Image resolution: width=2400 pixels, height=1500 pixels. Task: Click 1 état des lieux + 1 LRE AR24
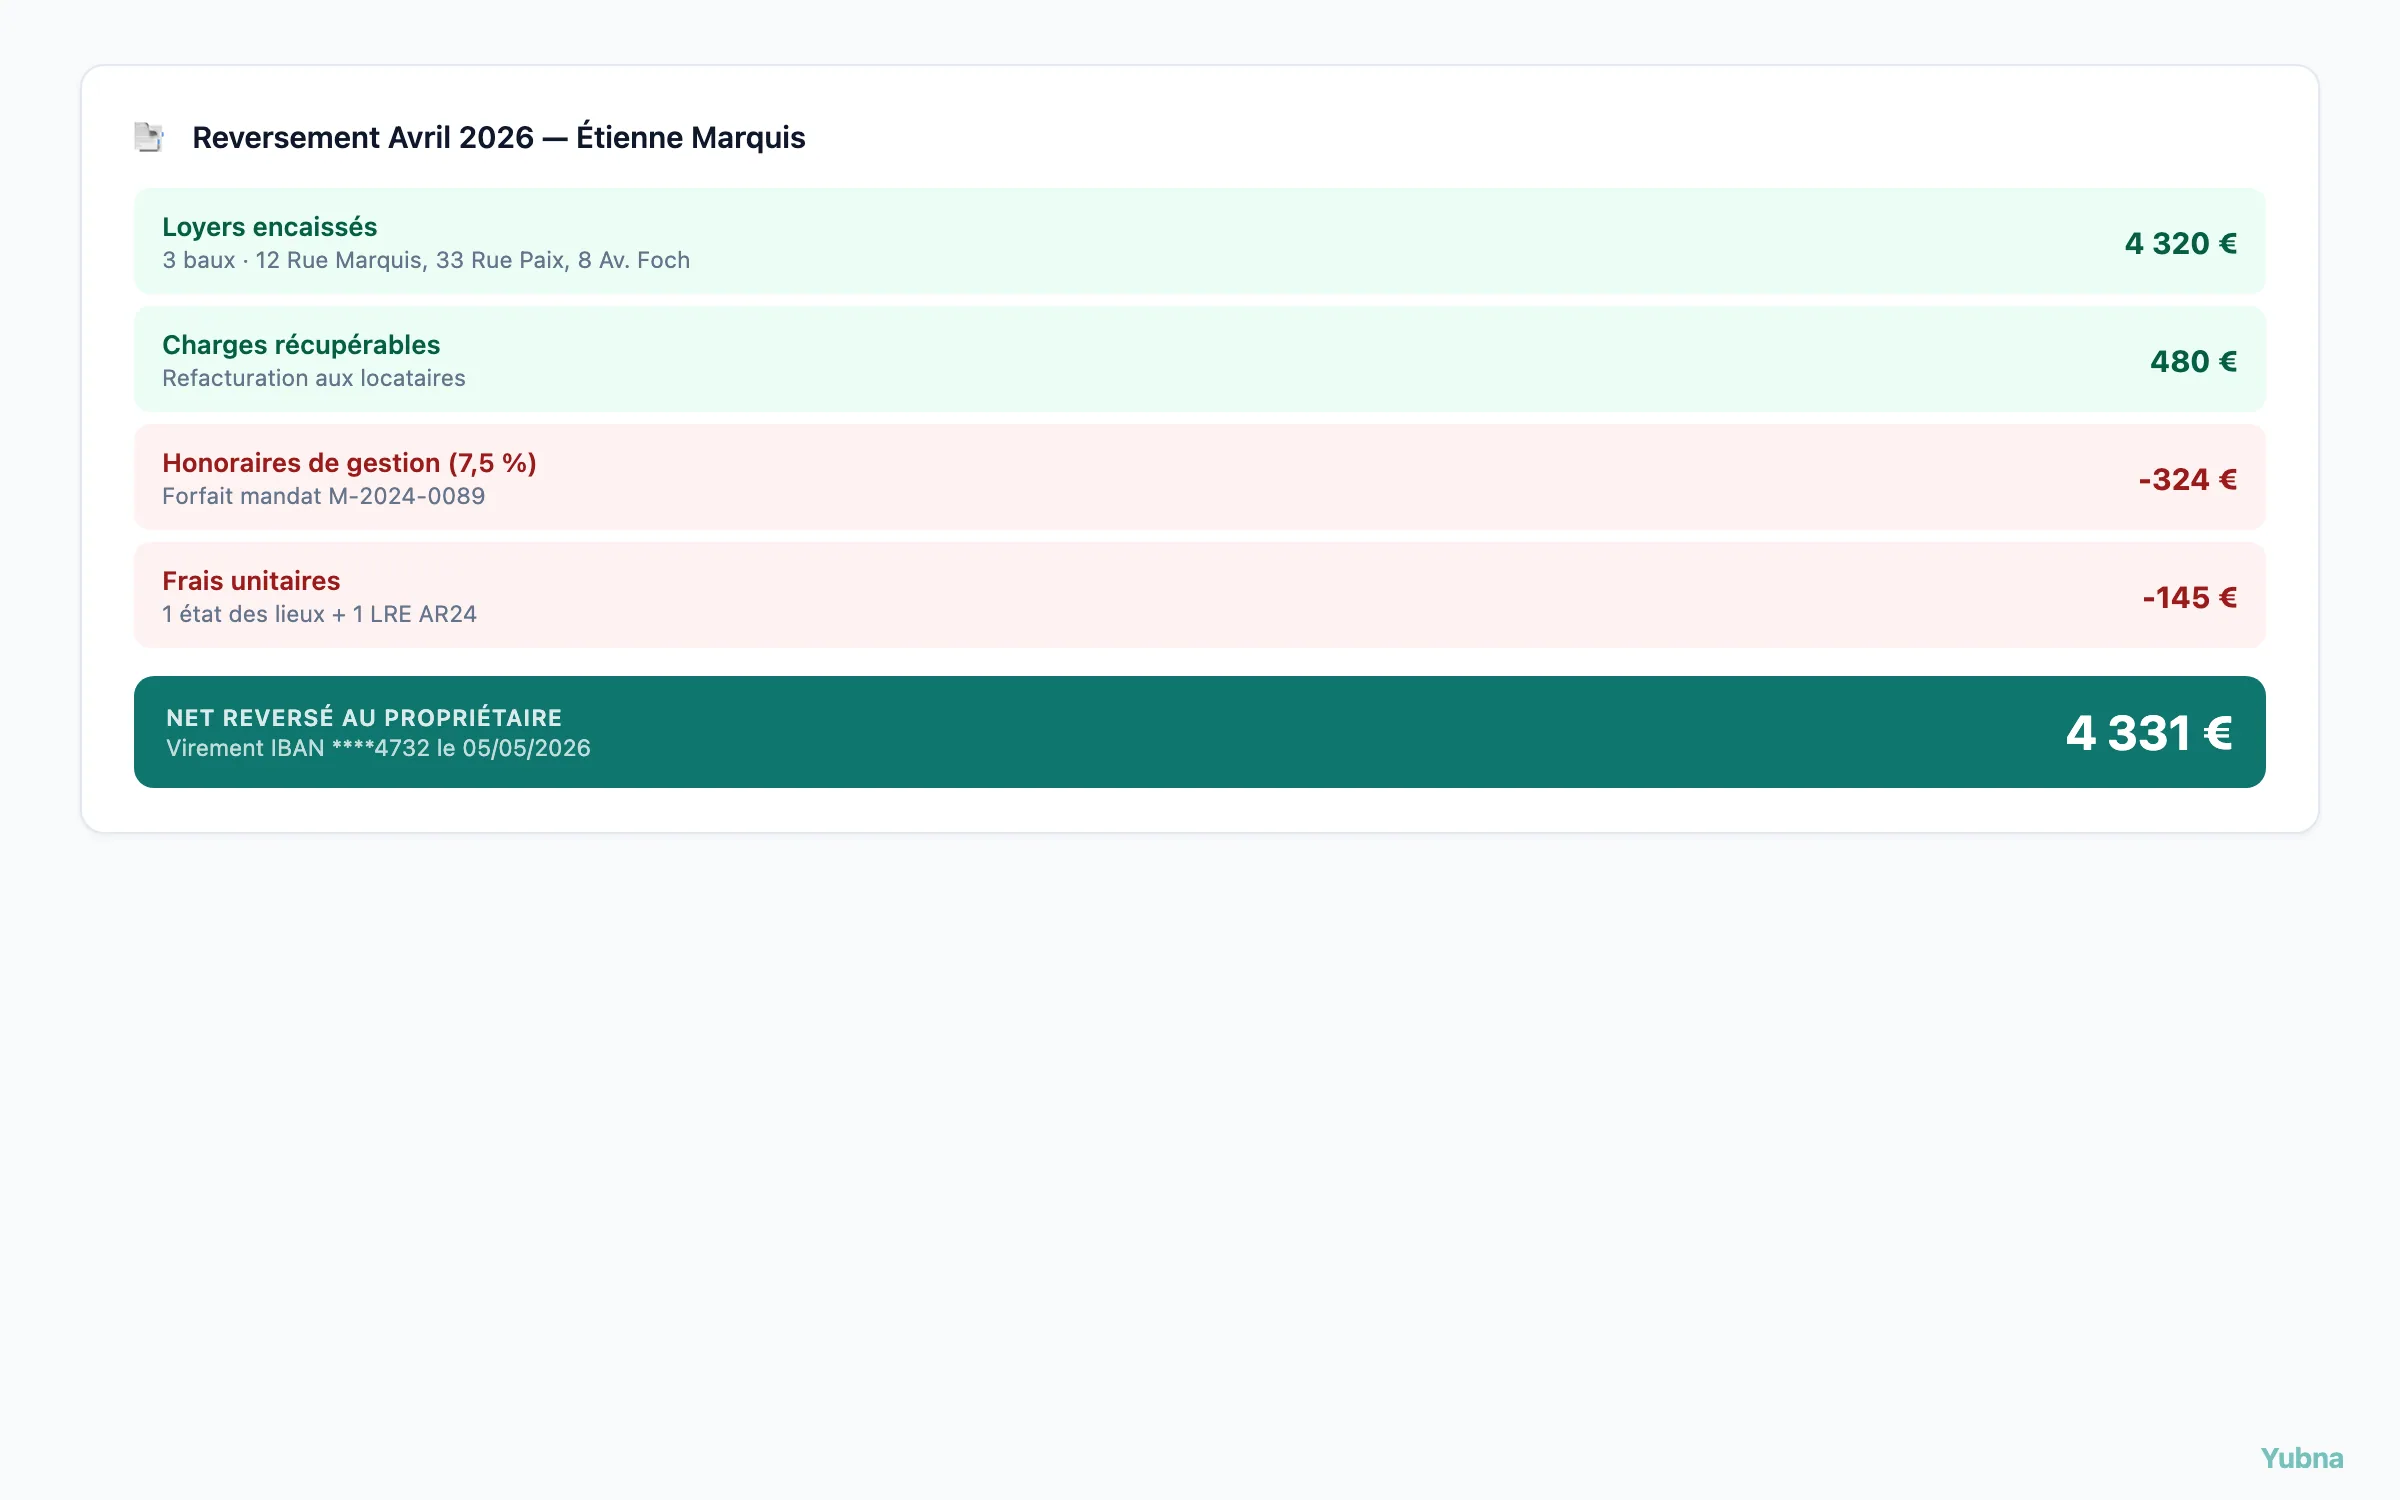(320, 614)
